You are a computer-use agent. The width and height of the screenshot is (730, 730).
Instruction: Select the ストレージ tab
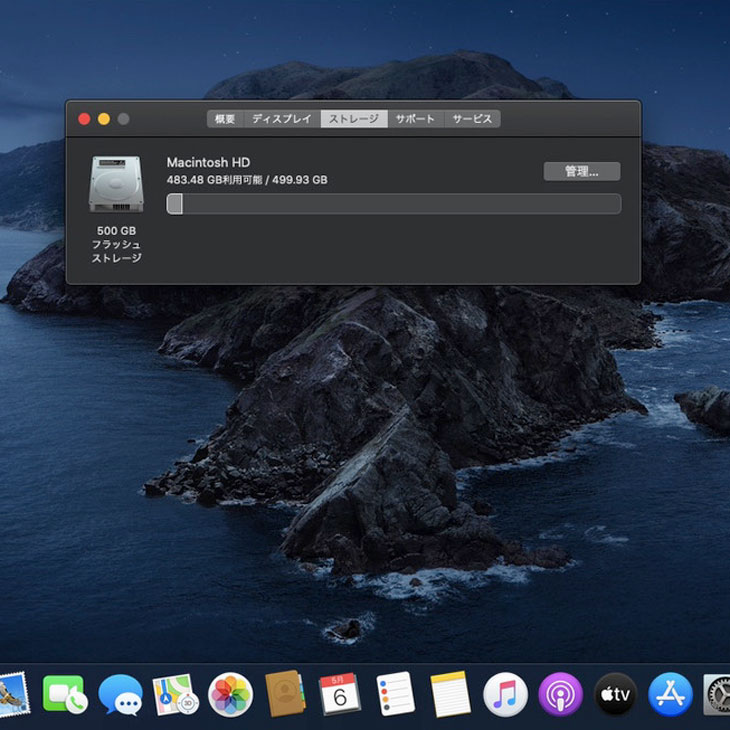click(x=354, y=119)
